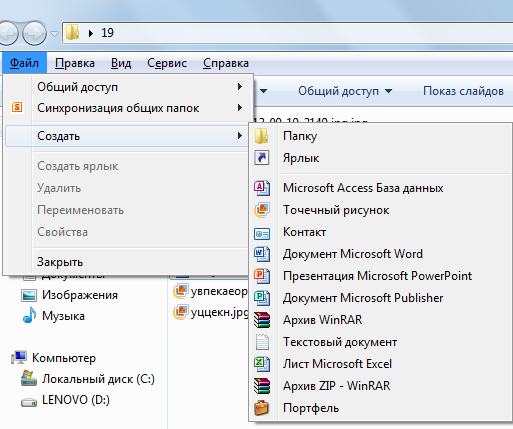
Task: Click the PowerPoint presentation icon in submenu
Action: coord(262,276)
